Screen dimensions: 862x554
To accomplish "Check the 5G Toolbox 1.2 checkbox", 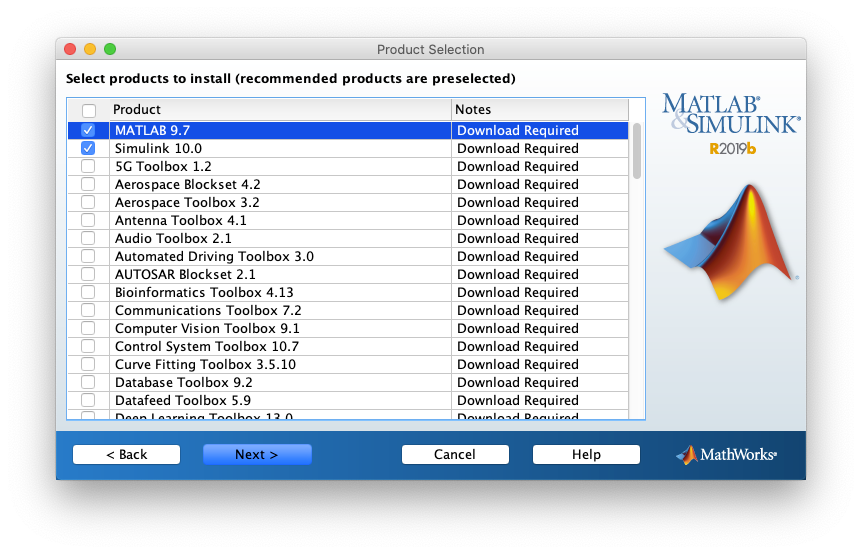I will click(x=88, y=166).
